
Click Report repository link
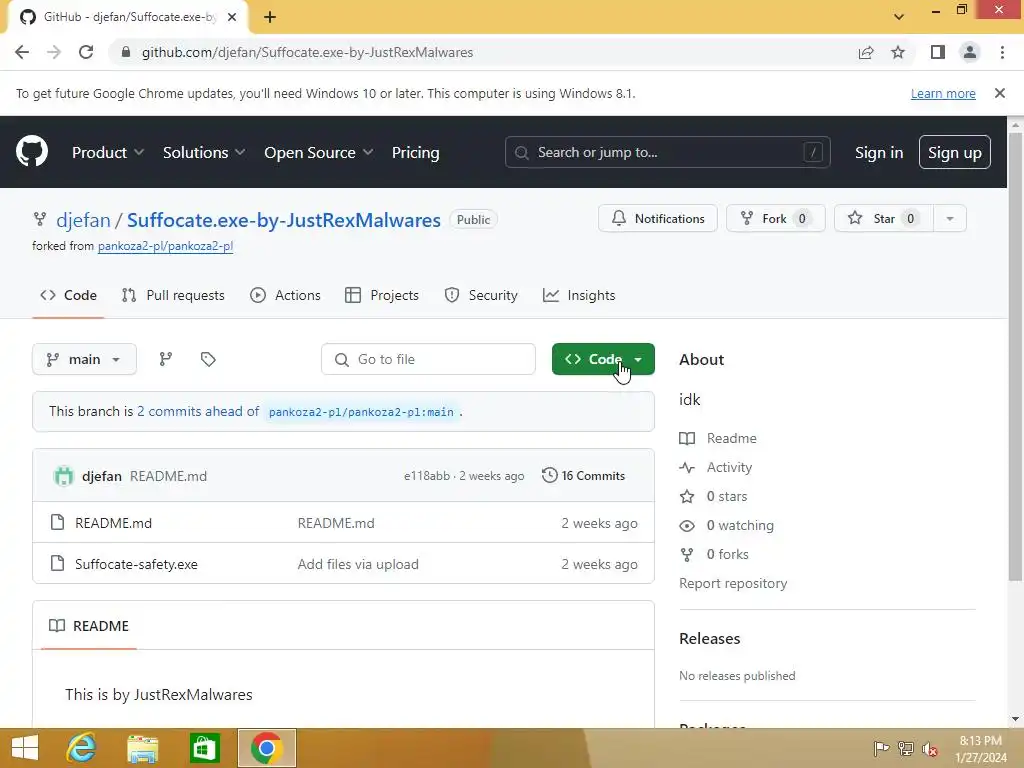733,583
